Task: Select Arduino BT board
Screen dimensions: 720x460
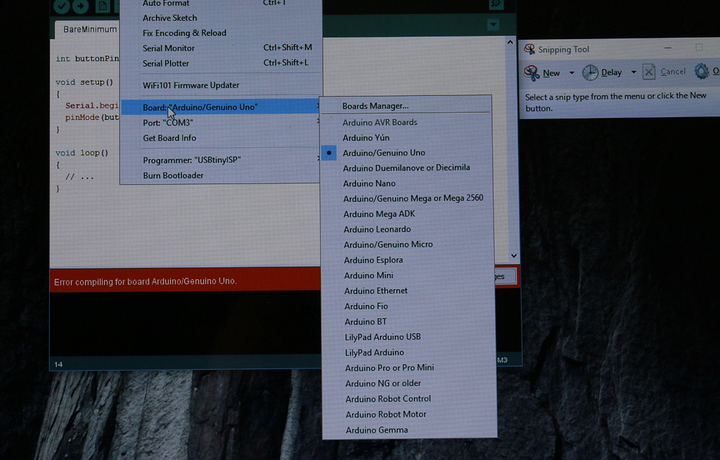Action: 366,322
